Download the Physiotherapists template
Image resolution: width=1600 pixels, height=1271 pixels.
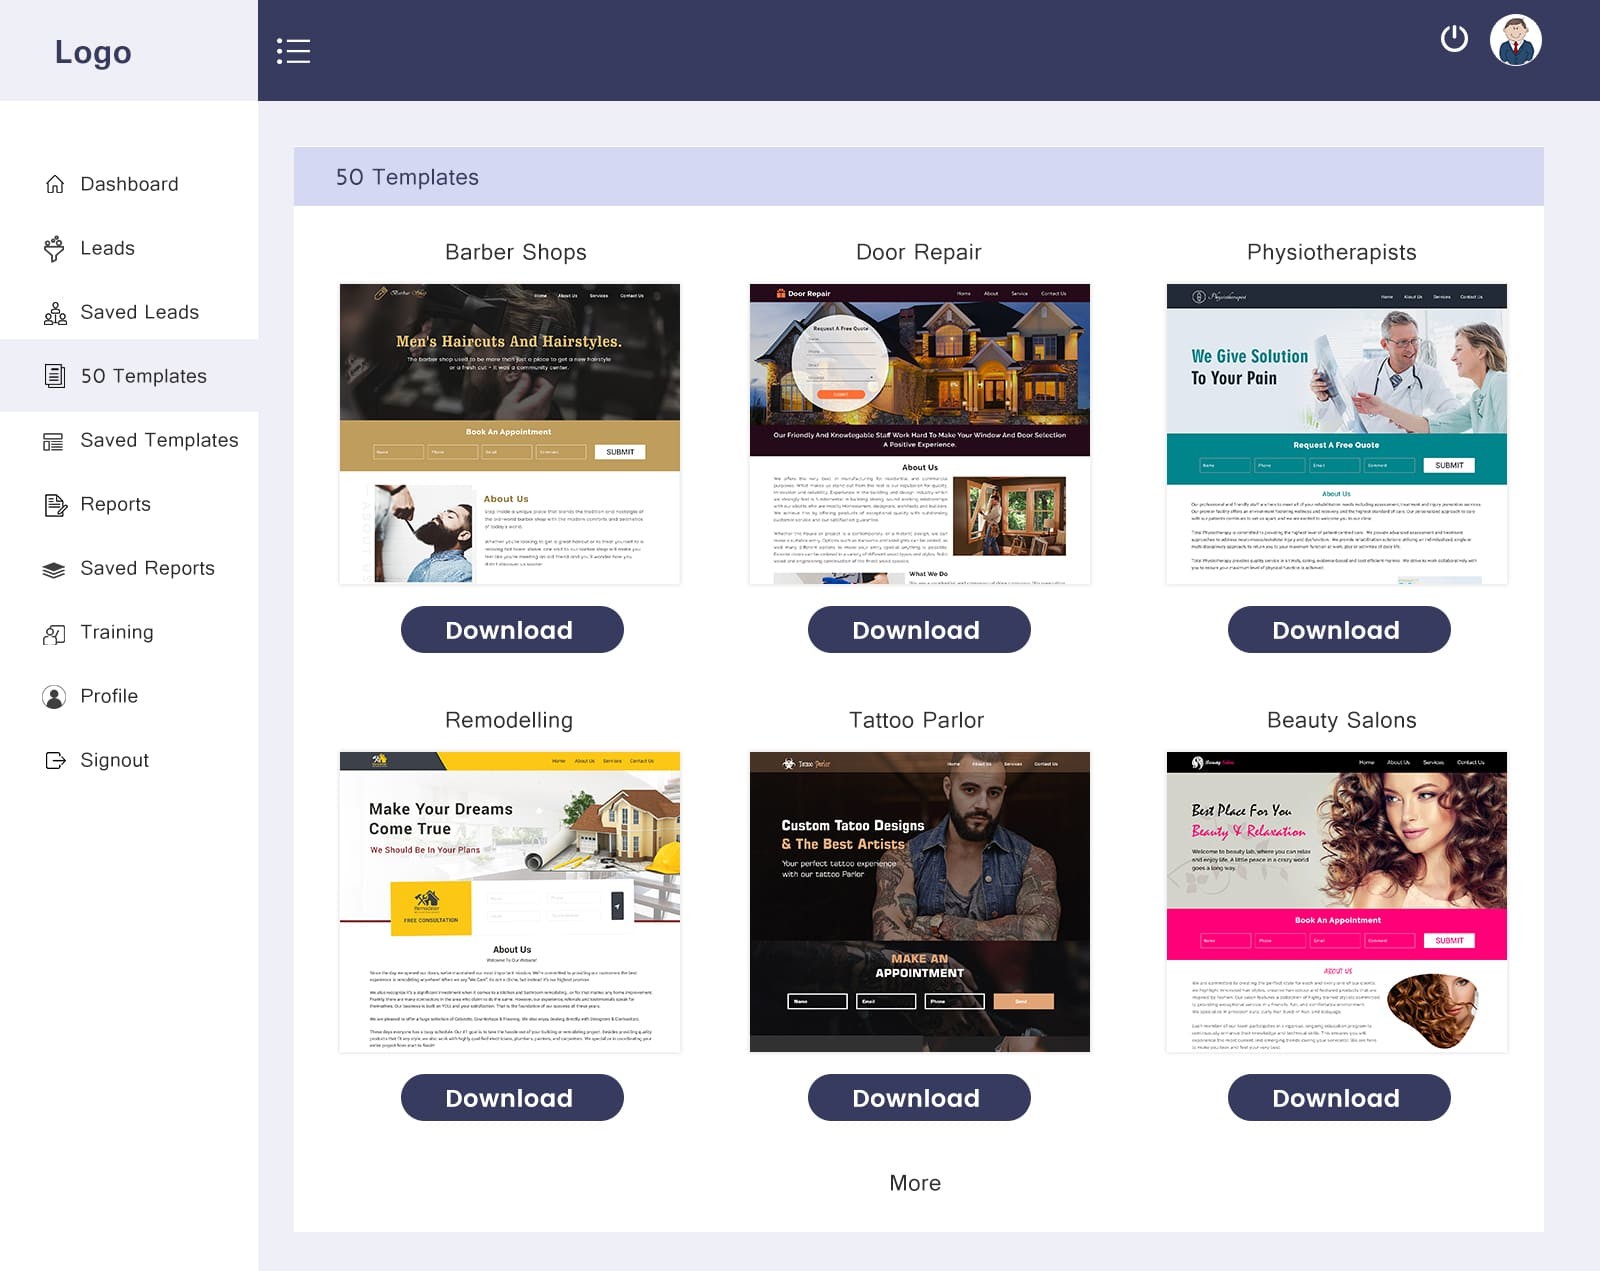pyautogui.click(x=1339, y=630)
